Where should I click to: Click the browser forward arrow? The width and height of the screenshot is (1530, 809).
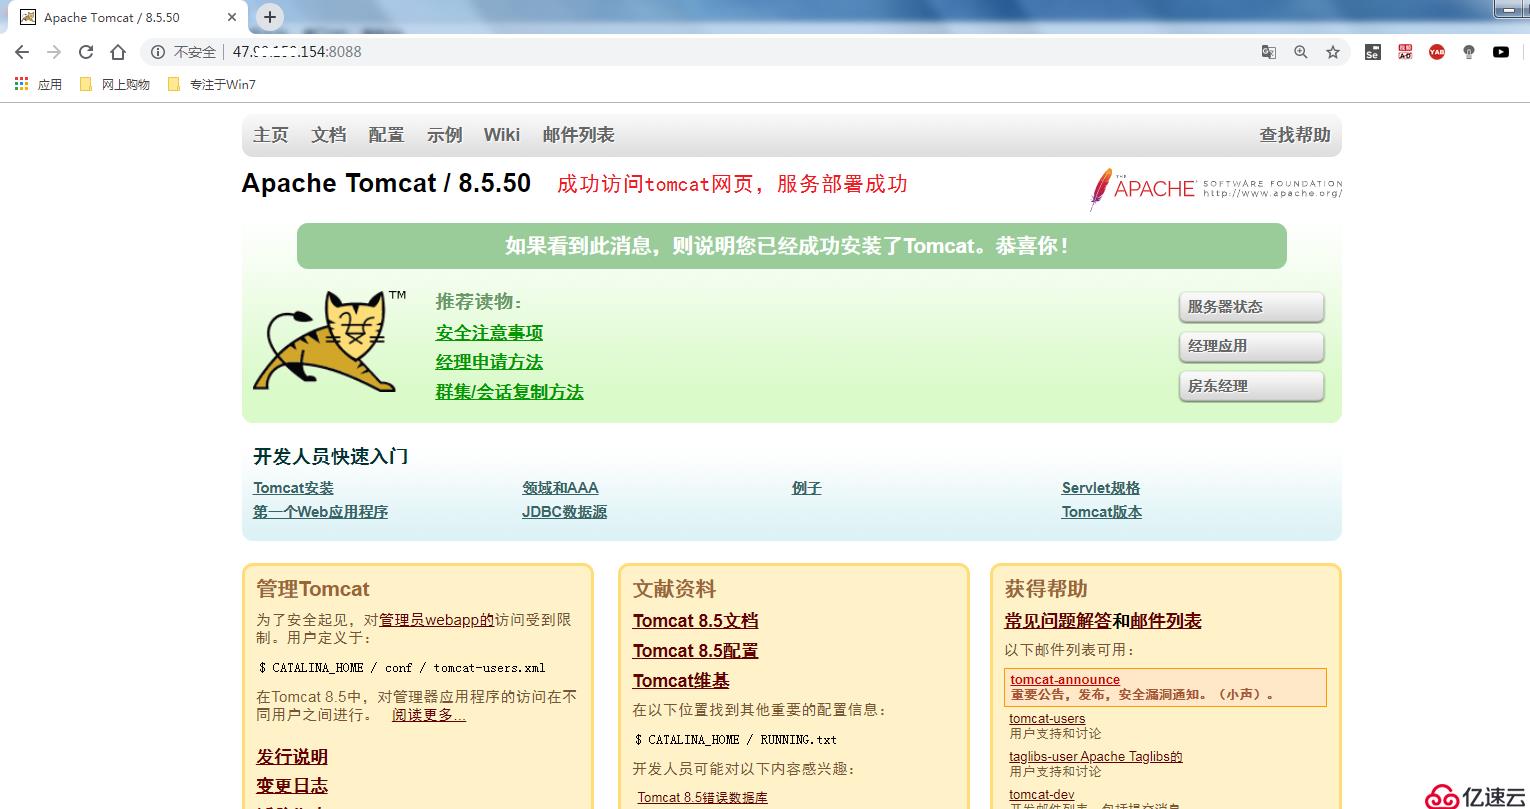[x=54, y=52]
